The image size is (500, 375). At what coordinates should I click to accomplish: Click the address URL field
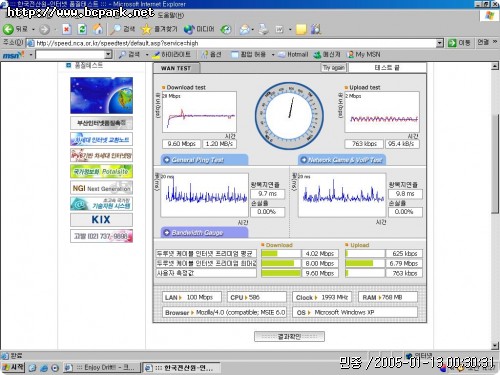click(234, 43)
